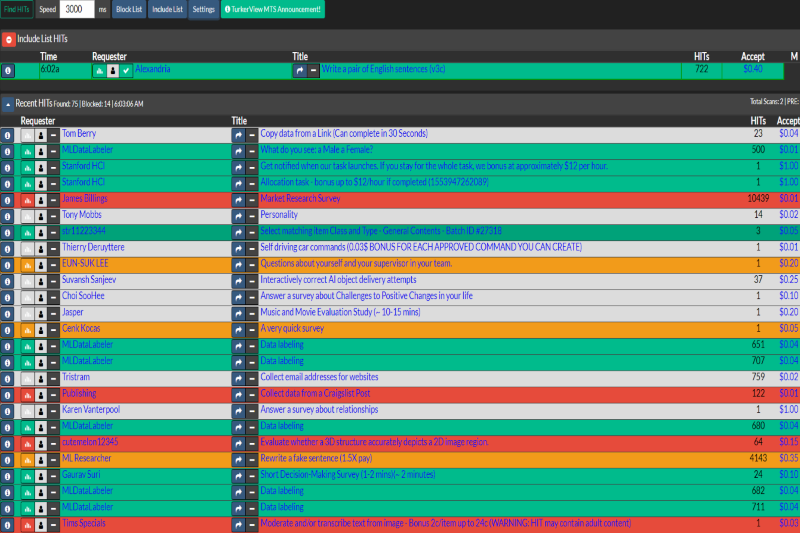Toggle the Find HITs scanner button
Viewport: 800px width, 533px height.
click(x=16, y=9)
